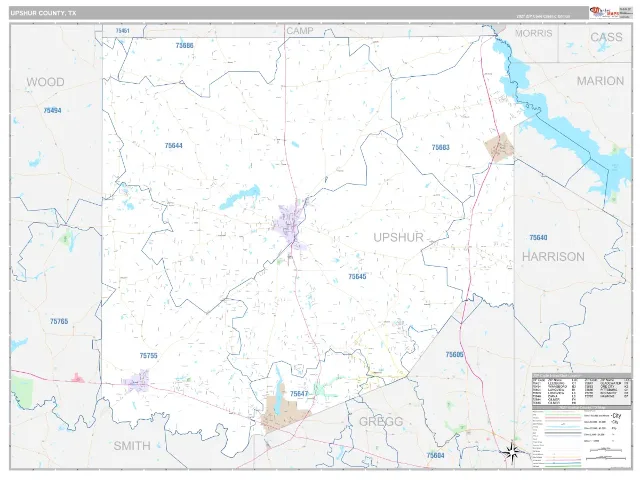Click ZIP code label 75683
This screenshot has width=640, height=480.
pos(440,147)
